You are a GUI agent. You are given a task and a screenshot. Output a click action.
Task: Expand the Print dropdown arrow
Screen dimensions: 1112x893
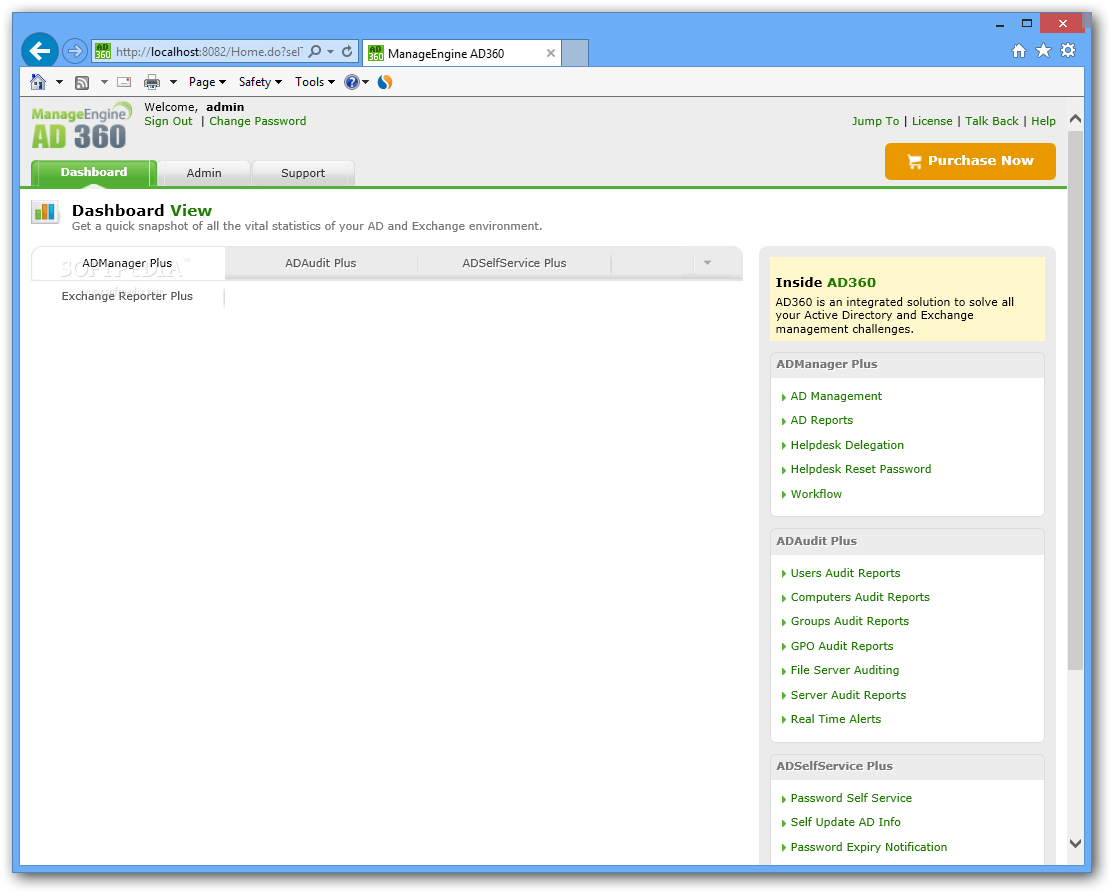(173, 82)
